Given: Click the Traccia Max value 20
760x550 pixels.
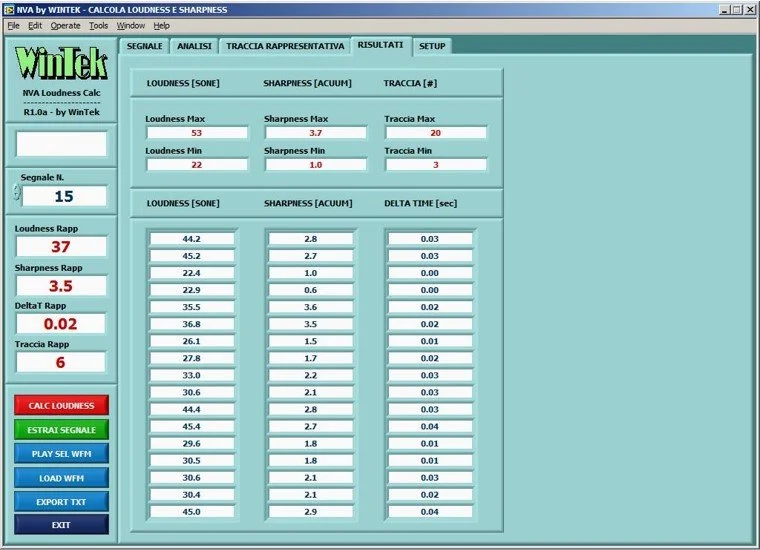Looking at the screenshot, I should coord(436,133).
